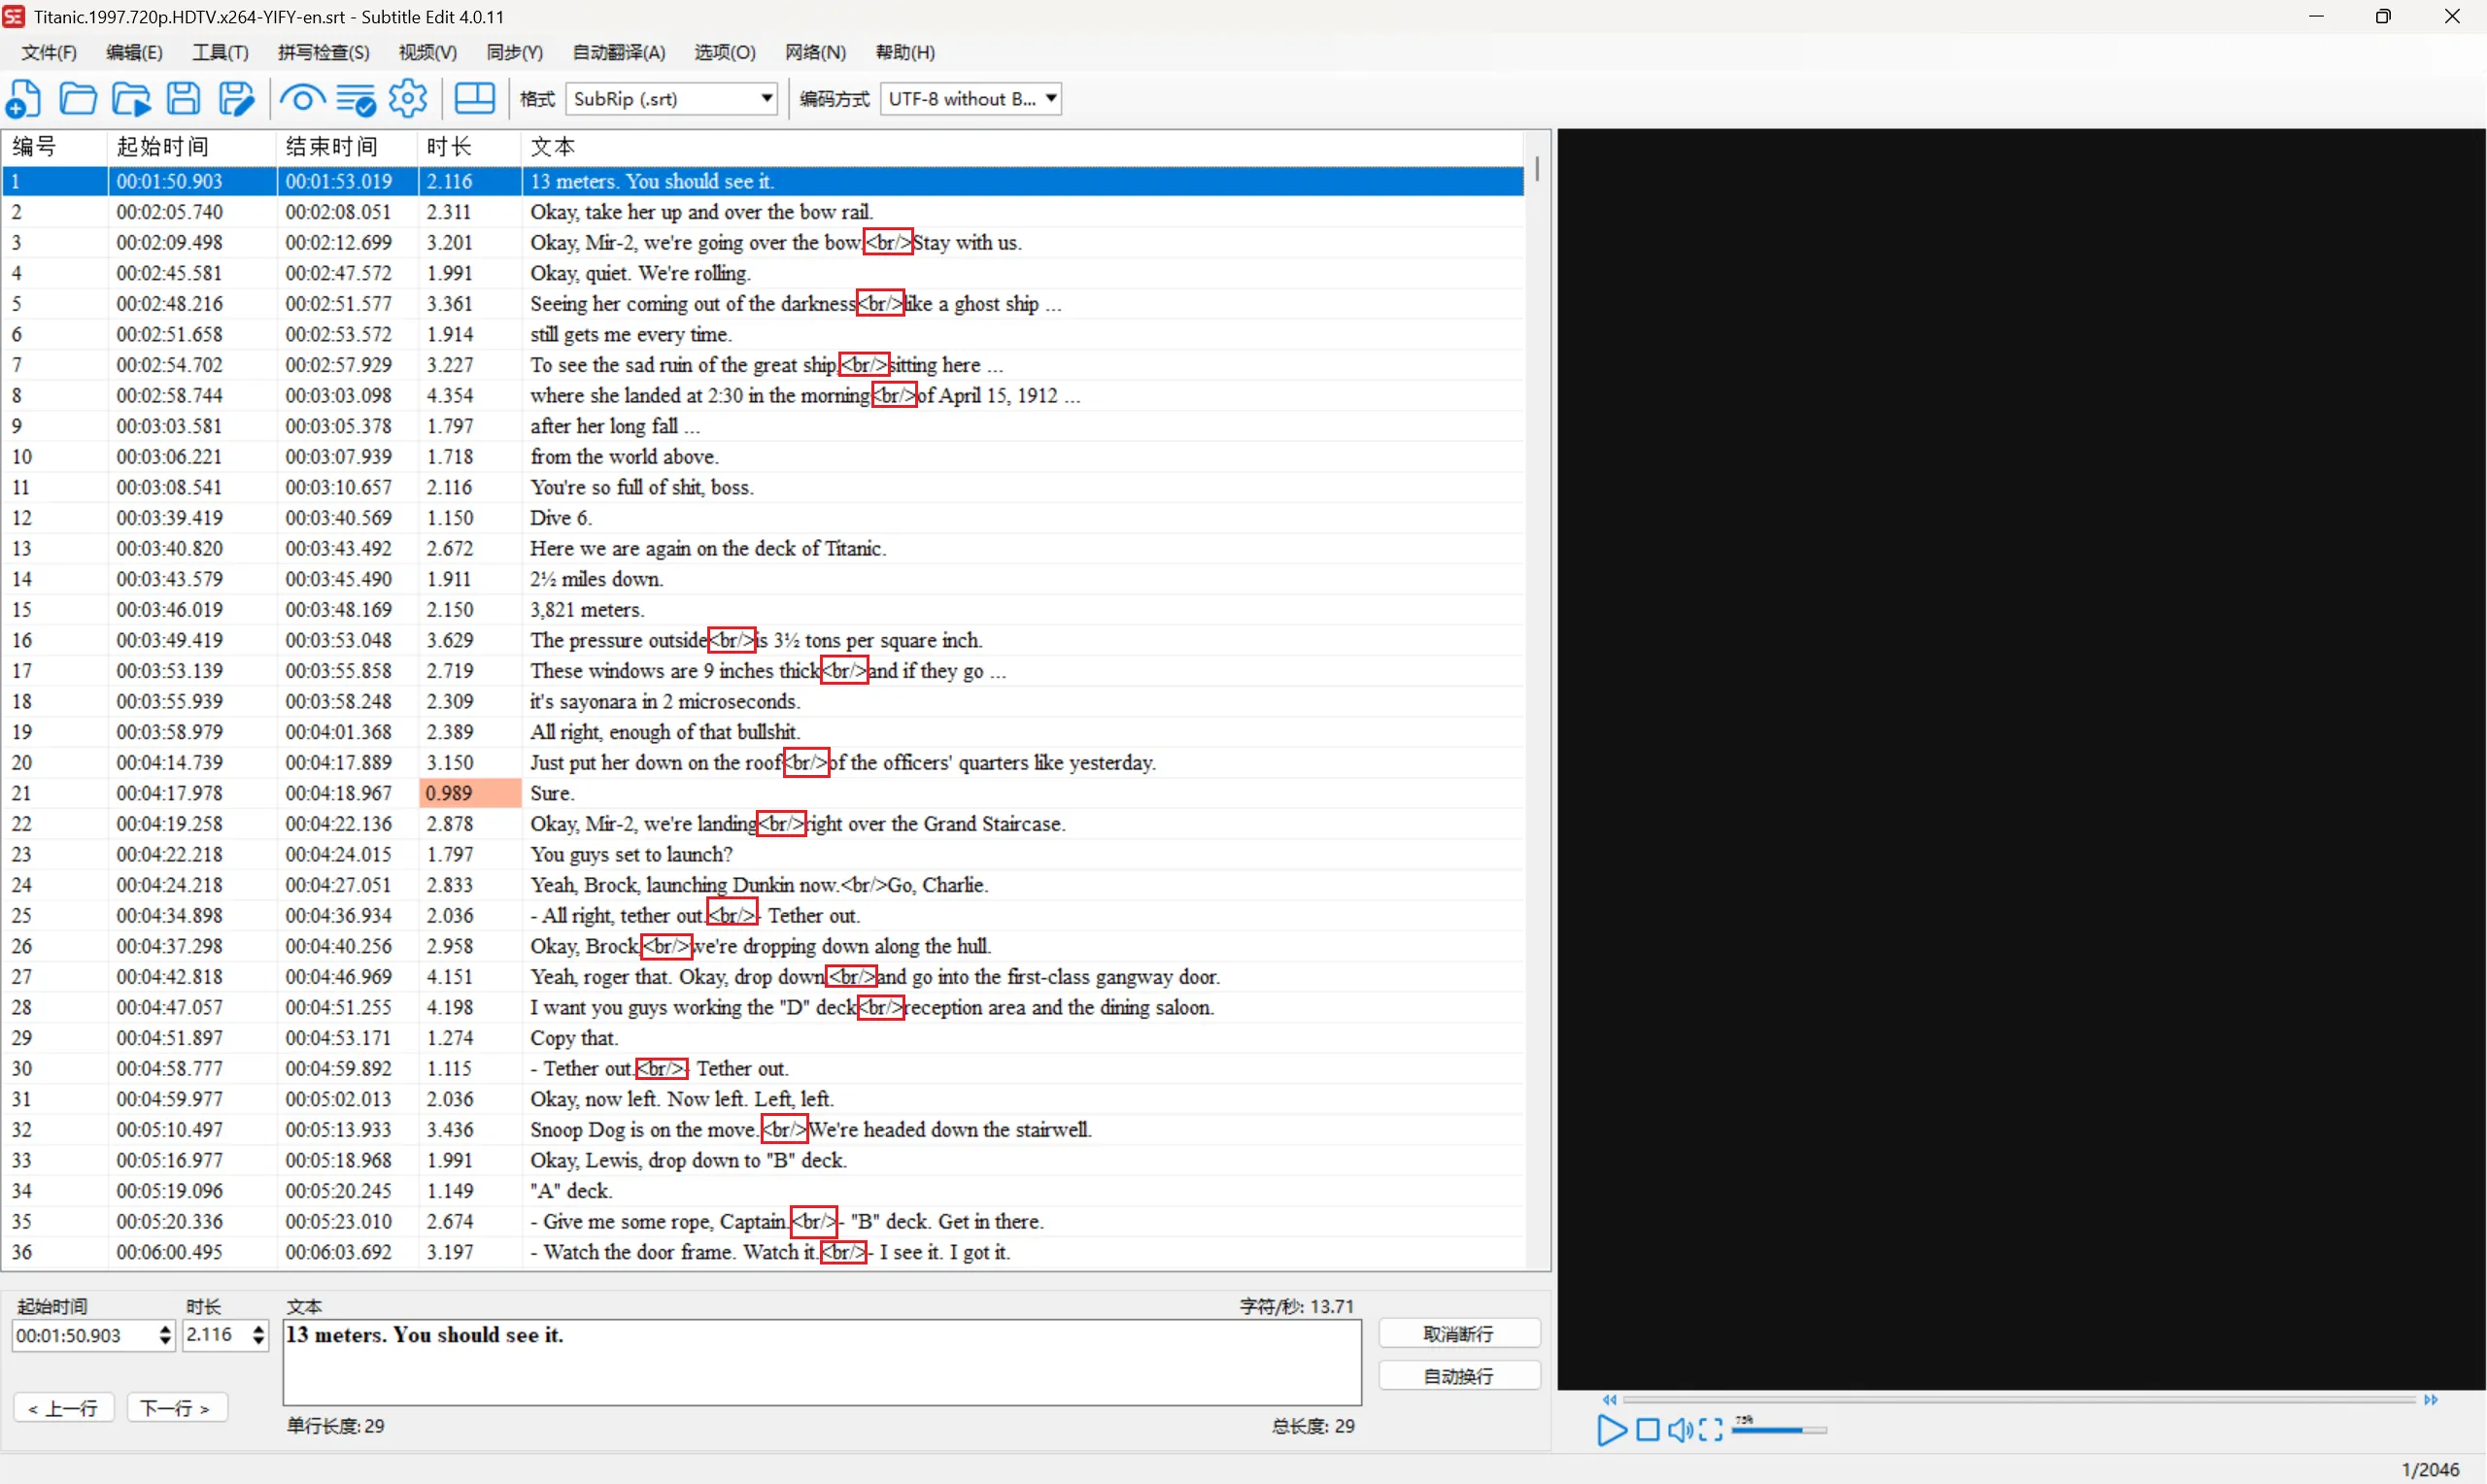The height and width of the screenshot is (1484, 2487).
Task: Expand the UTF-8 encoding dropdown
Action: (x=1051, y=99)
